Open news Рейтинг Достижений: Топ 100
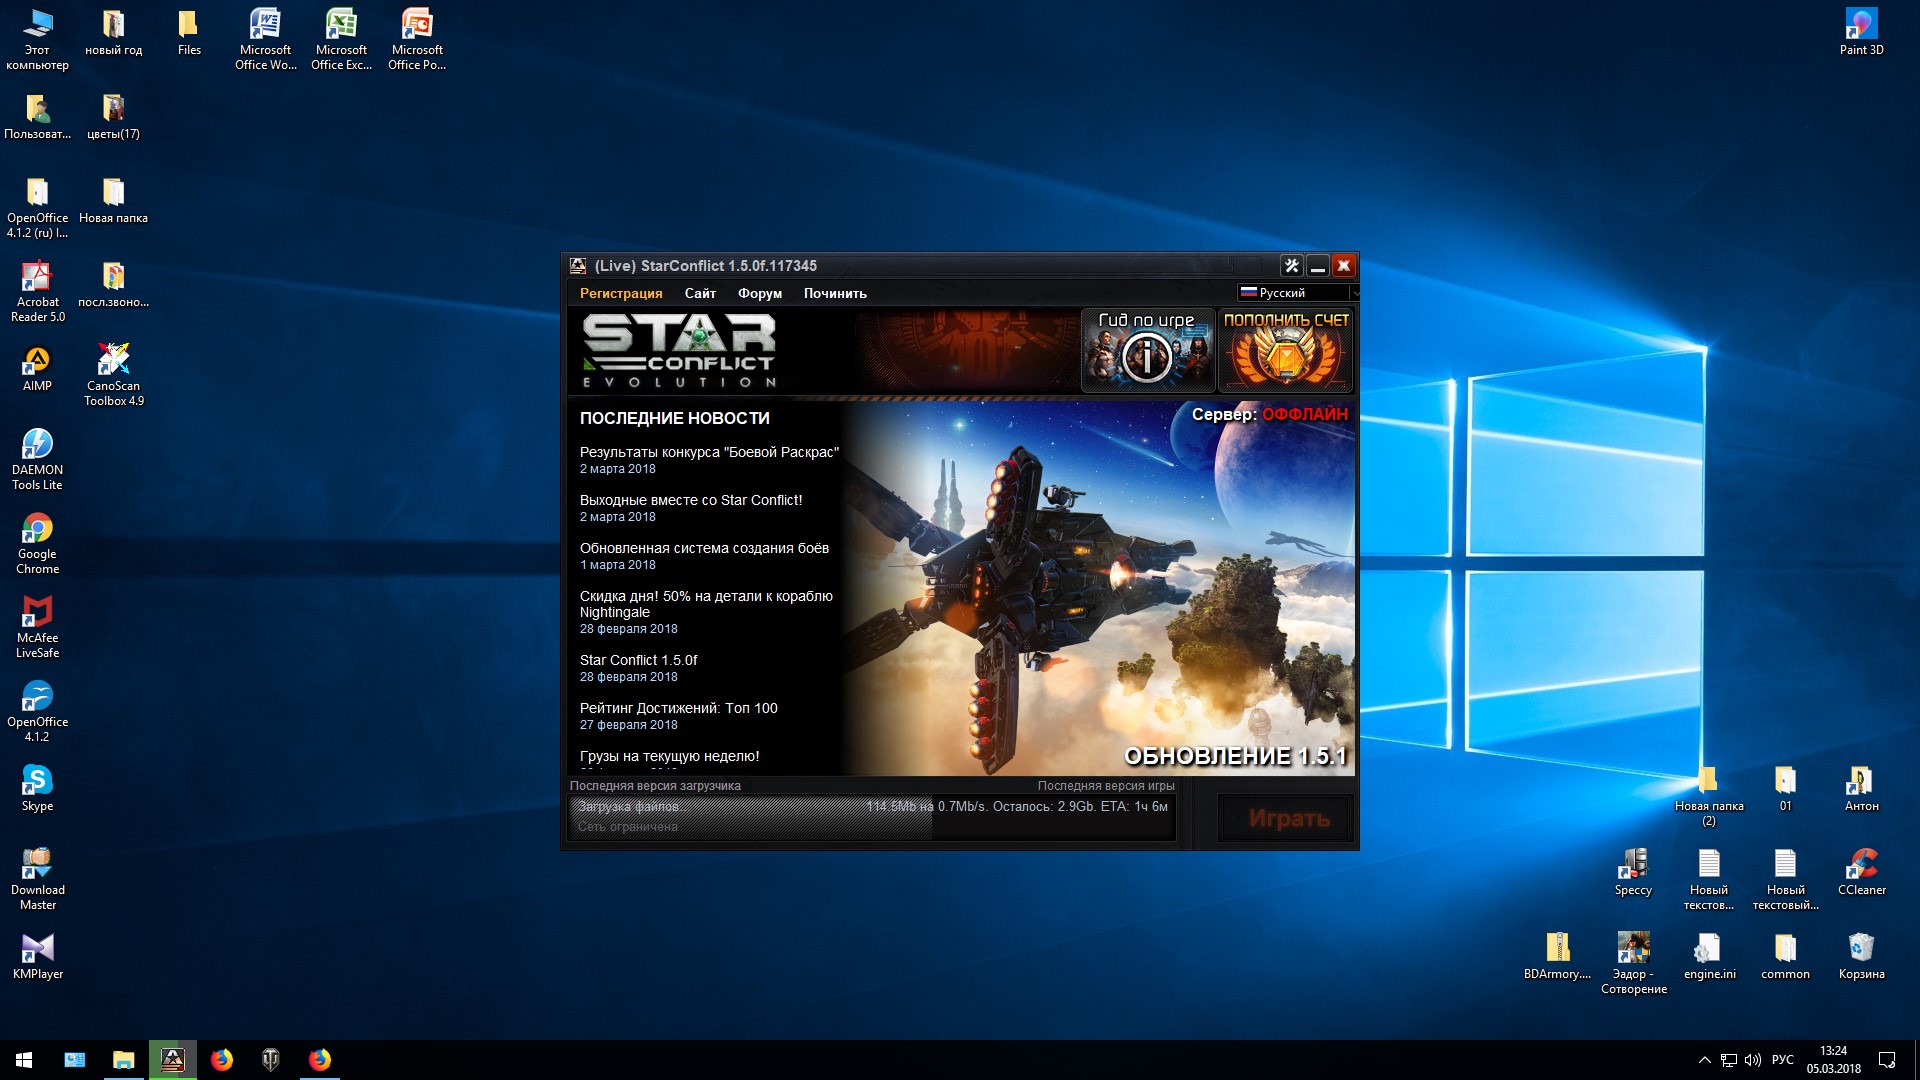 pos(678,708)
